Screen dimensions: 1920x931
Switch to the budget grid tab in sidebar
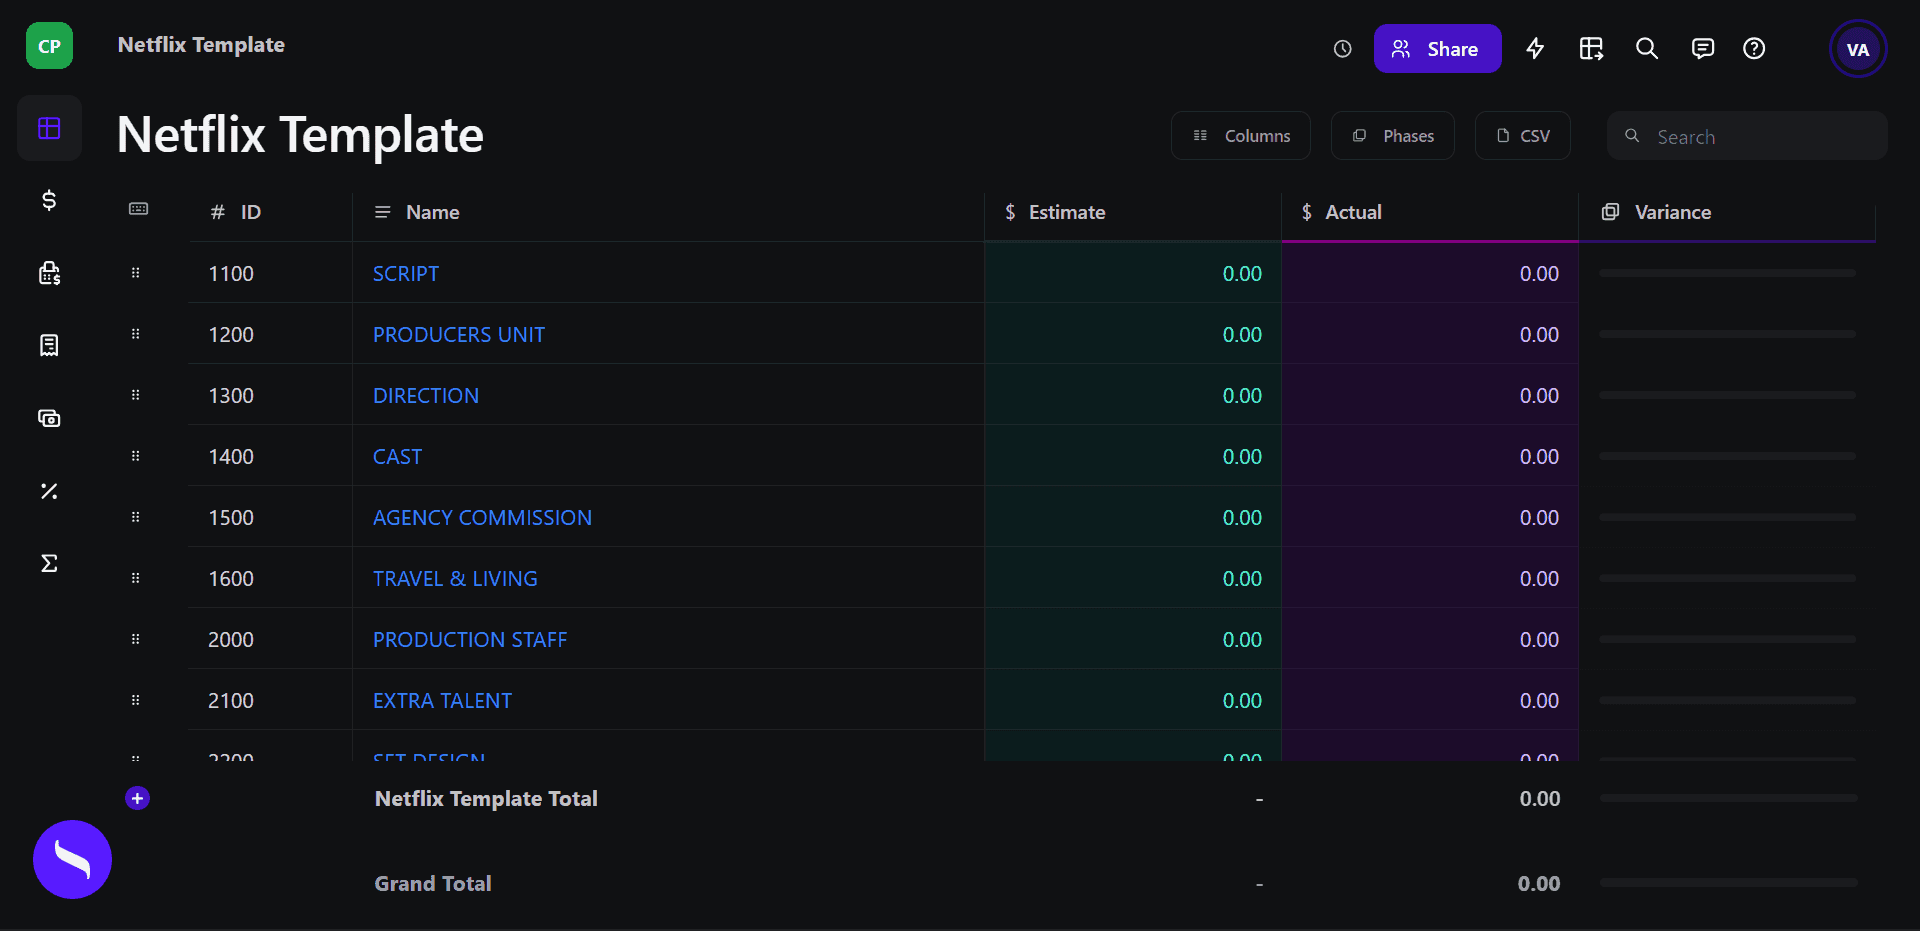point(49,128)
